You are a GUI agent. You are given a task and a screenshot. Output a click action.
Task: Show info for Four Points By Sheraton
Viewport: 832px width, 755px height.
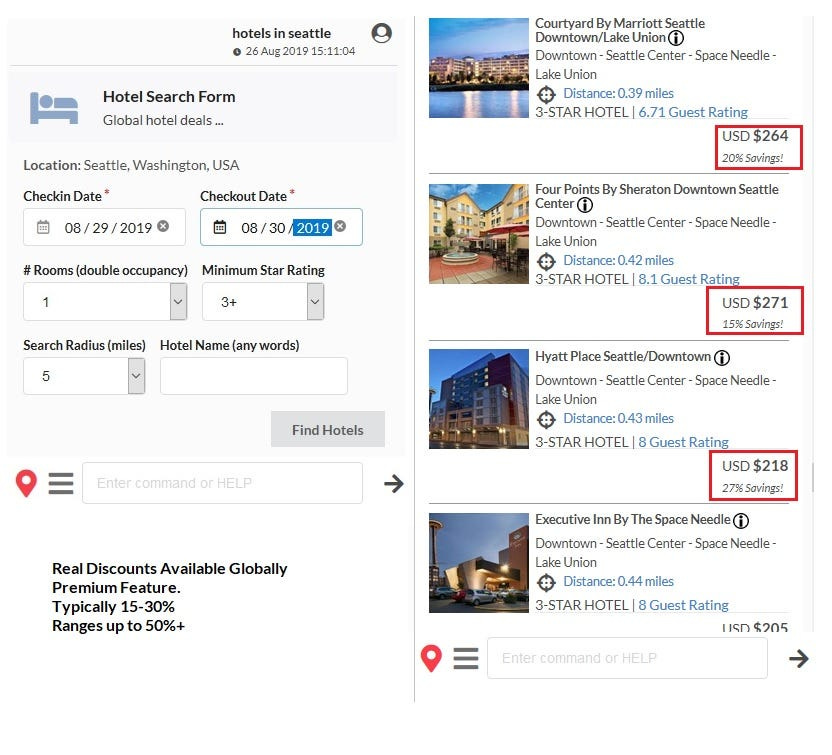click(585, 205)
